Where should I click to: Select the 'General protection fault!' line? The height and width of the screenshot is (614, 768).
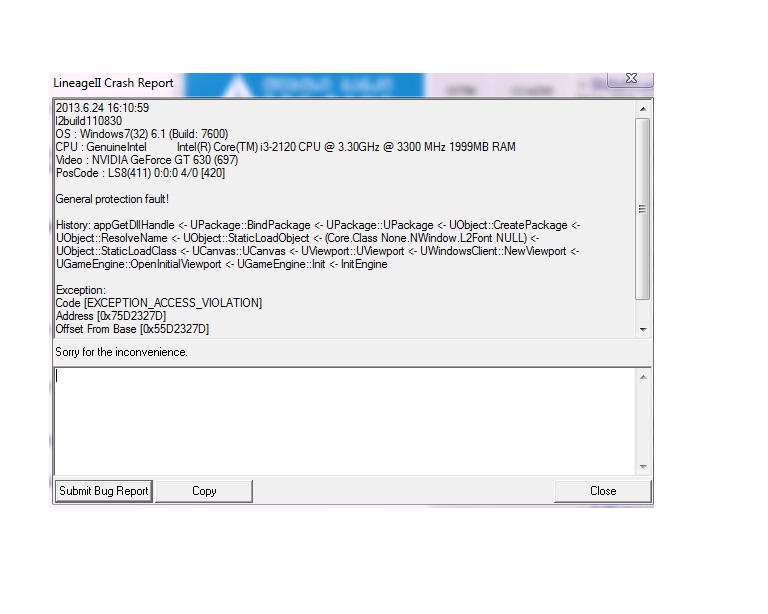[112, 199]
